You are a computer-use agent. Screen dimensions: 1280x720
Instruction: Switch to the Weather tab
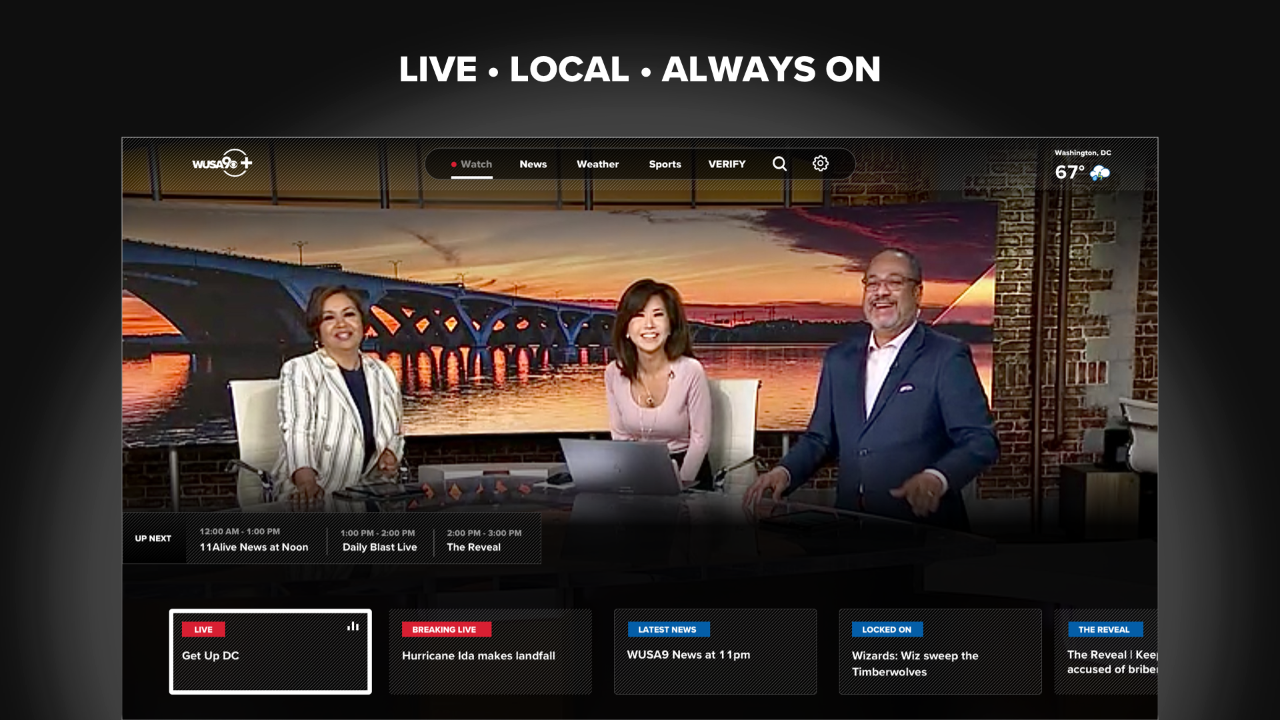597,164
